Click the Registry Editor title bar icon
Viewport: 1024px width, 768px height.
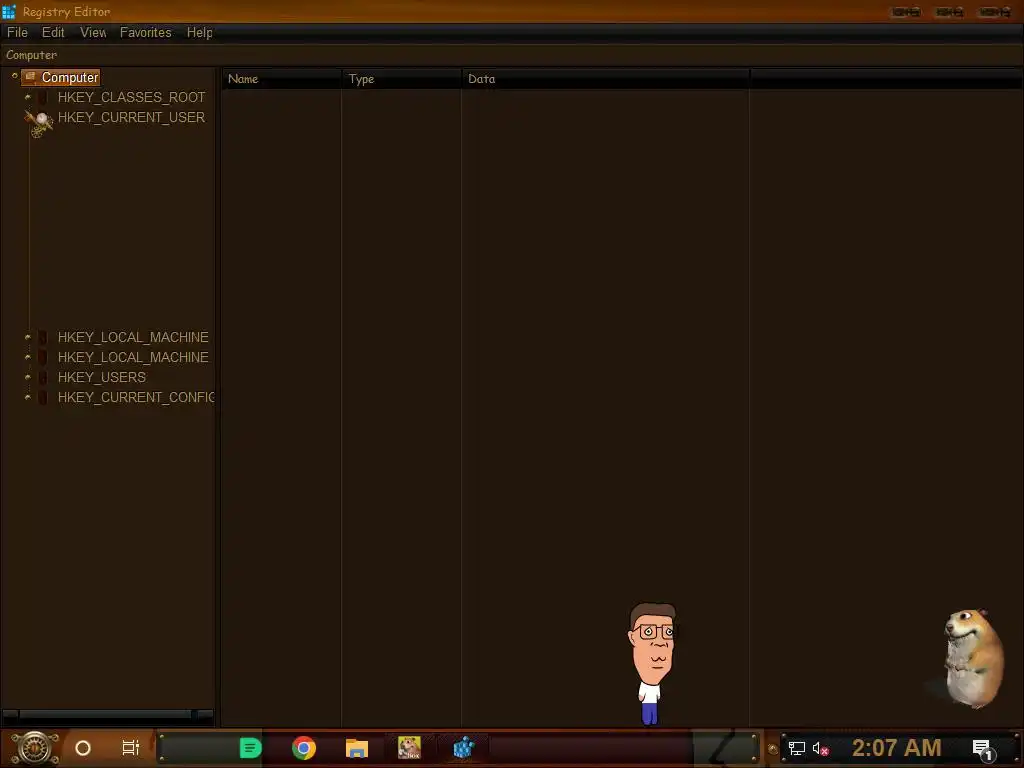[x=8, y=11]
